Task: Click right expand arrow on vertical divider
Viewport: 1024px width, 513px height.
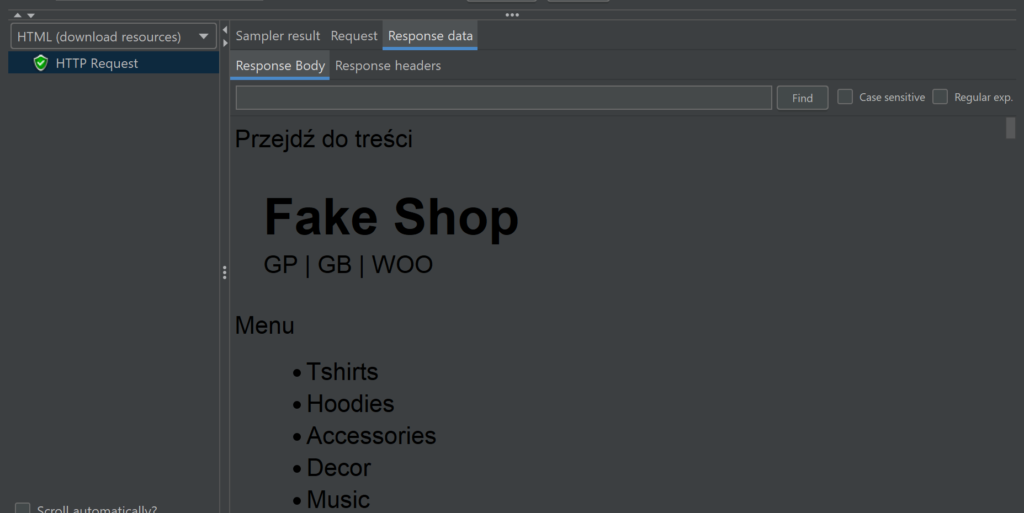Action: pos(225,43)
